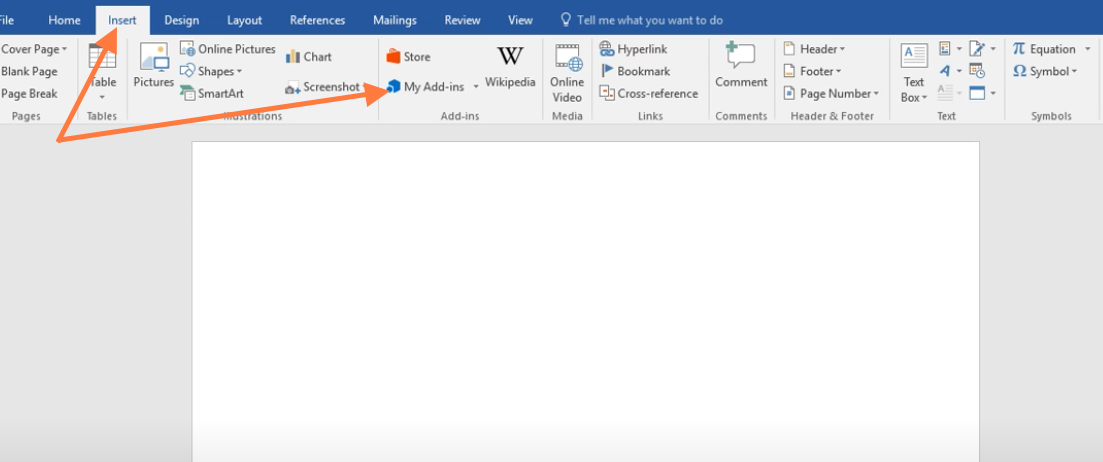Expand the Object dropdown arrow

[993, 93]
